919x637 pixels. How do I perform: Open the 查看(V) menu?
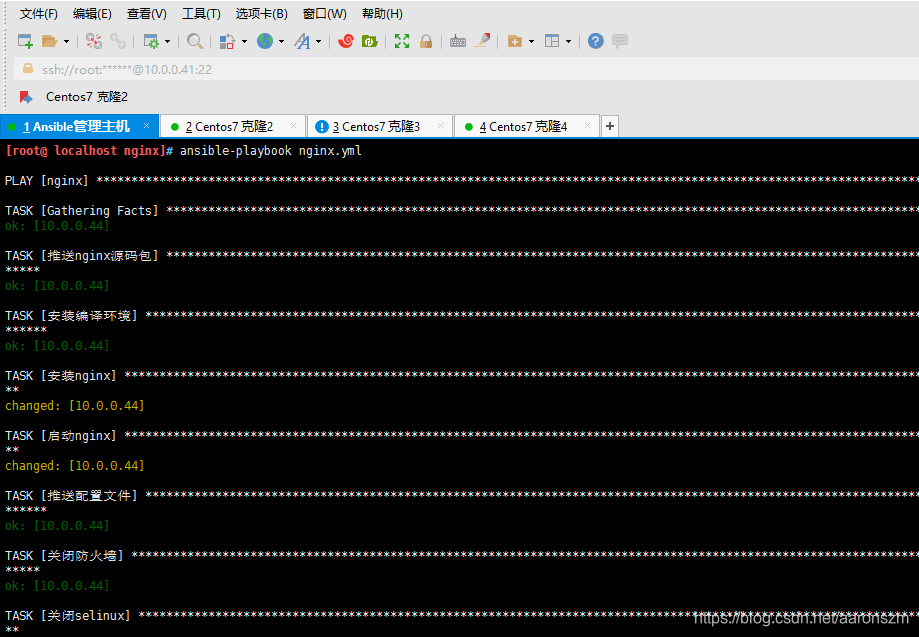[147, 13]
